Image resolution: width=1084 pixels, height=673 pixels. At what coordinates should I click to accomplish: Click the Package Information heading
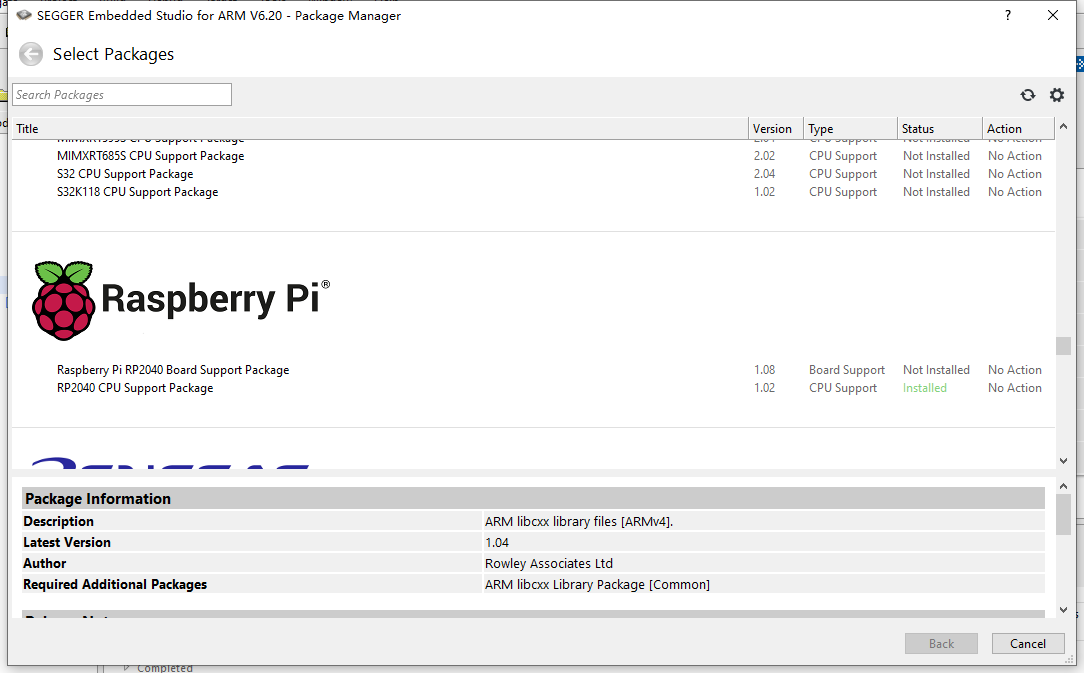tap(98, 499)
